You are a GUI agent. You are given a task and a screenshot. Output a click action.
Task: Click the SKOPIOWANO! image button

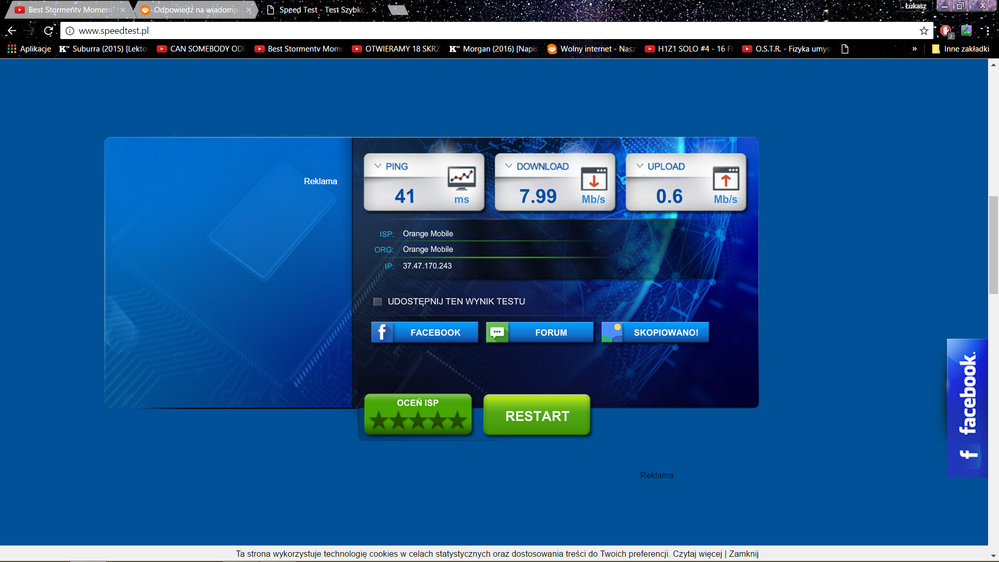(655, 332)
